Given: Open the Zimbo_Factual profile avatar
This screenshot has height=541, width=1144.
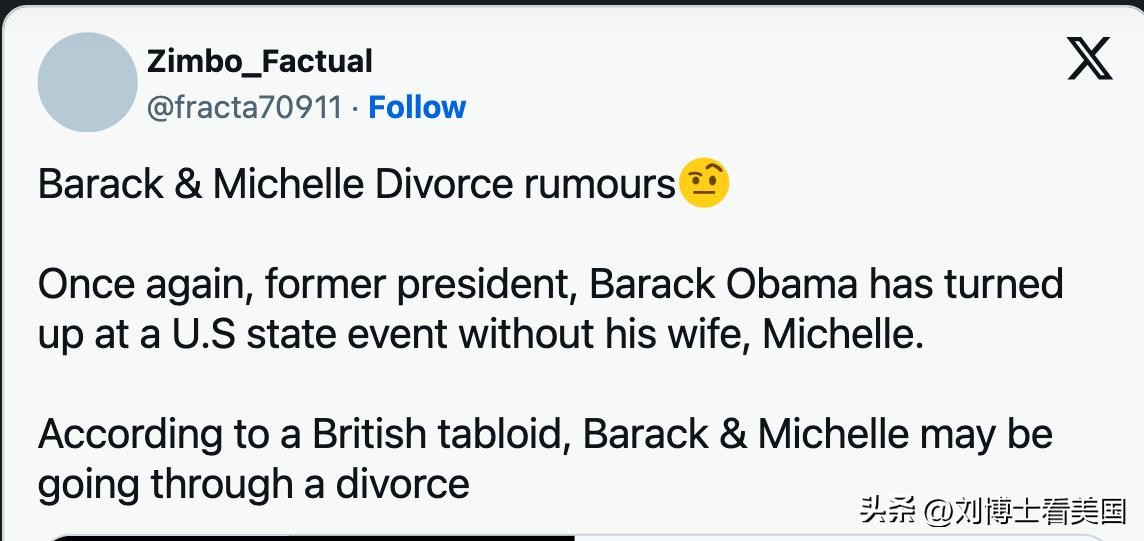Looking at the screenshot, I should coord(87,82).
